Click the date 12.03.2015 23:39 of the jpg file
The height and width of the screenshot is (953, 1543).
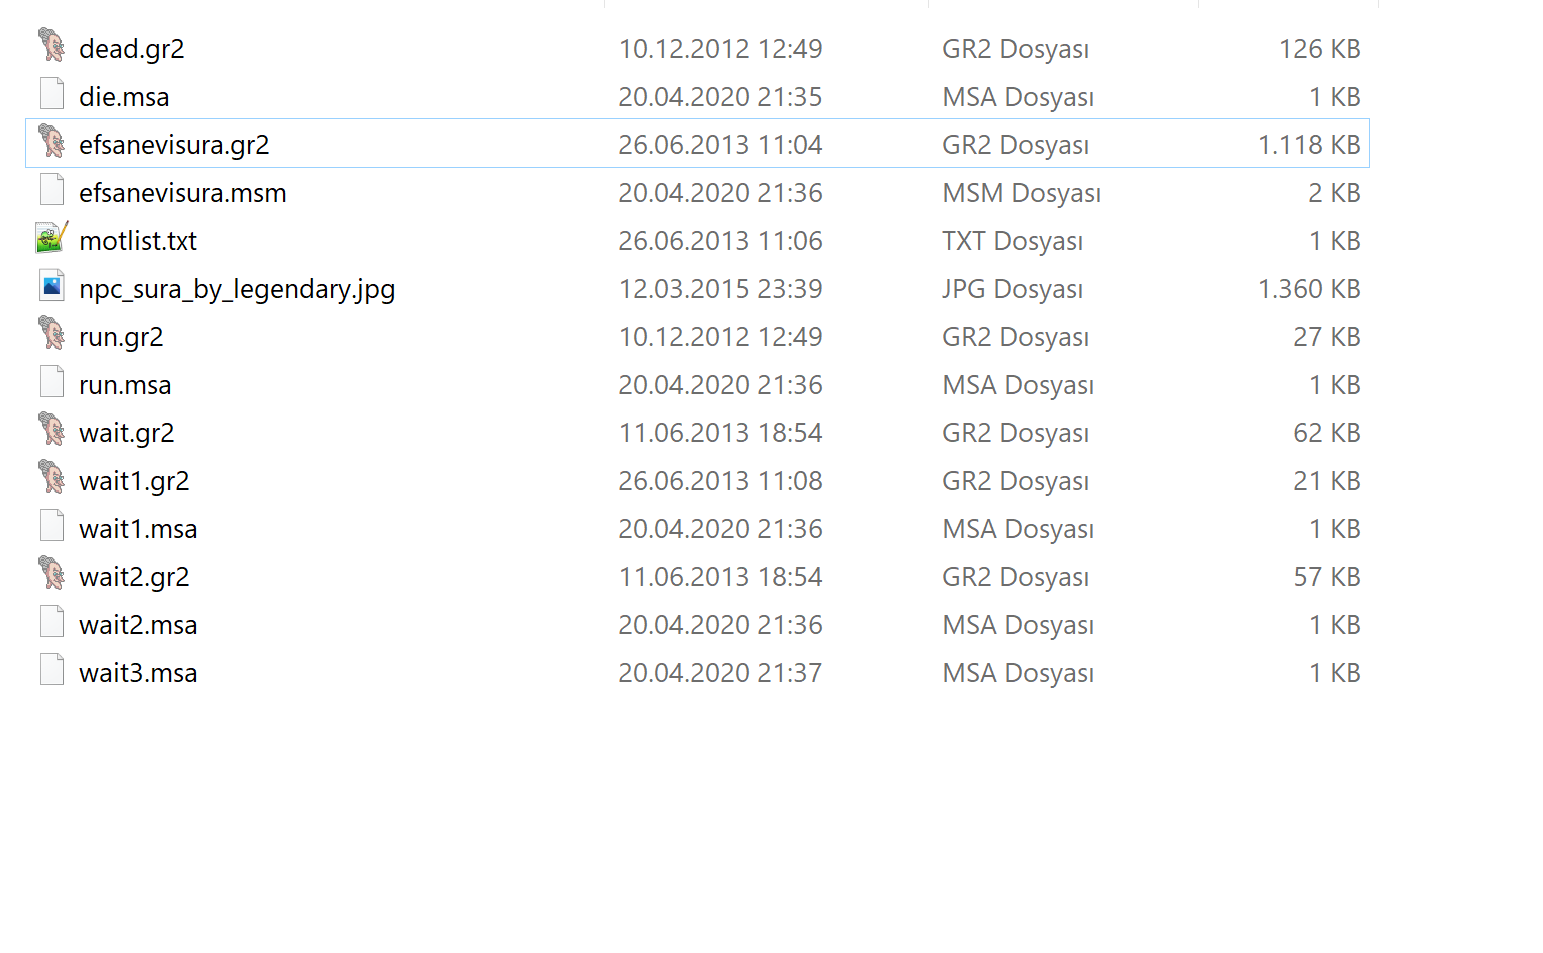(720, 289)
